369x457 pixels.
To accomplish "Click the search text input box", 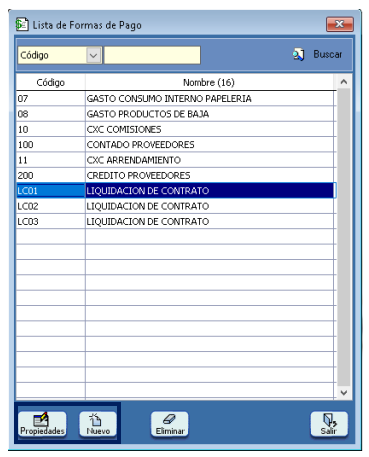I will 152,55.
